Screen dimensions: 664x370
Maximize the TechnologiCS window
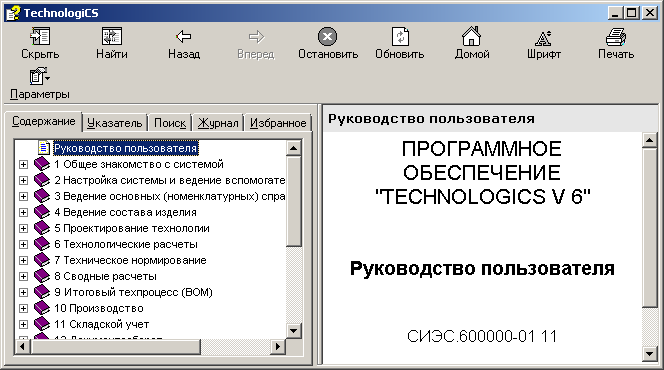[631, 13]
